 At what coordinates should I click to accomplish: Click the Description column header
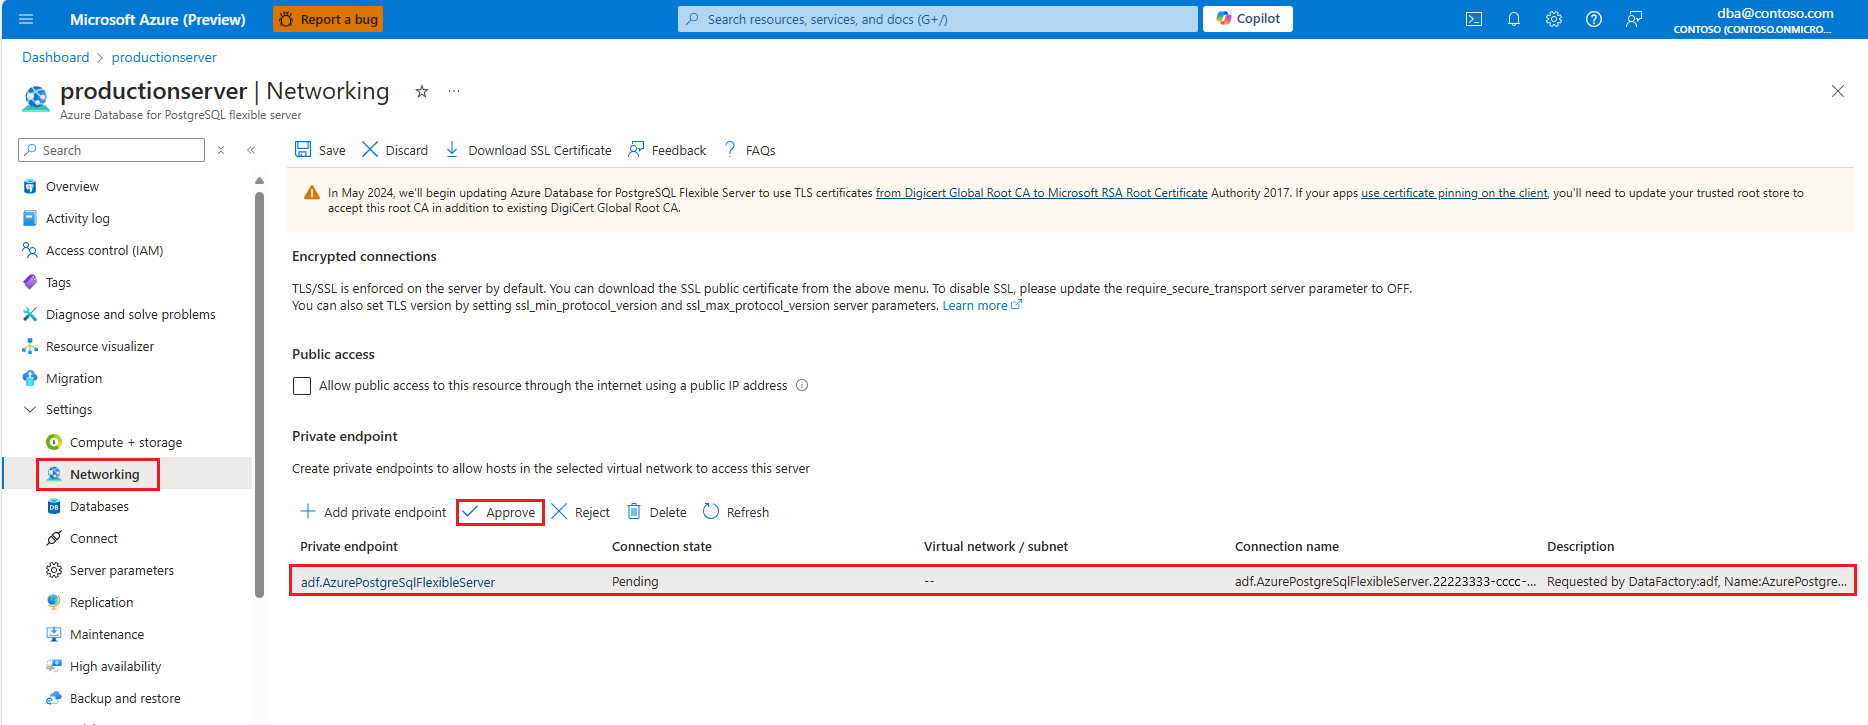[x=1580, y=546]
